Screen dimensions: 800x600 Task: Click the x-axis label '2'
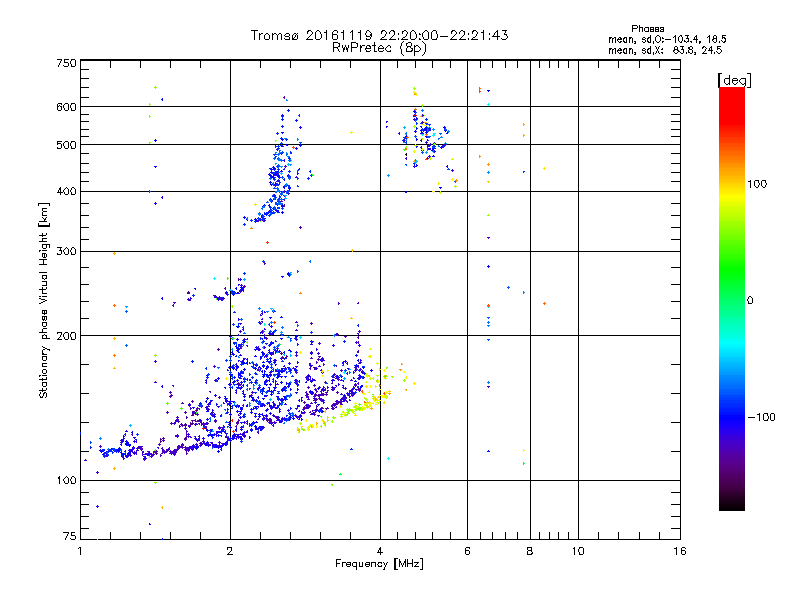(230, 551)
